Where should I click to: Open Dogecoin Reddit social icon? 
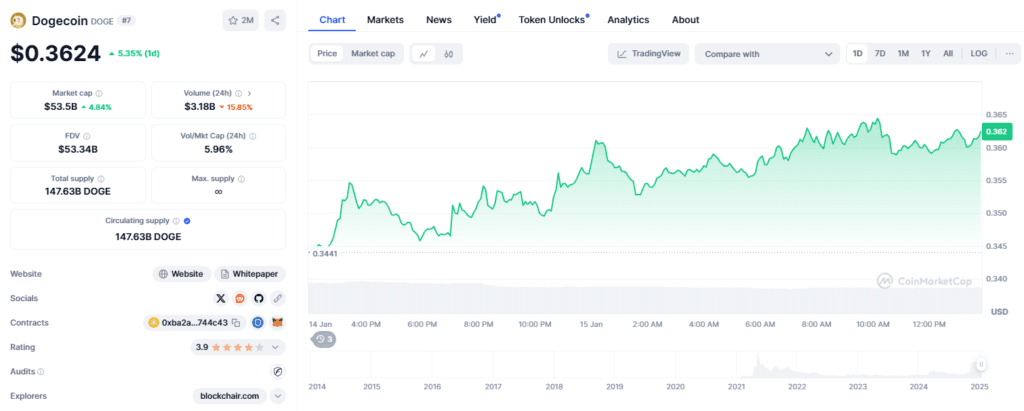click(240, 298)
